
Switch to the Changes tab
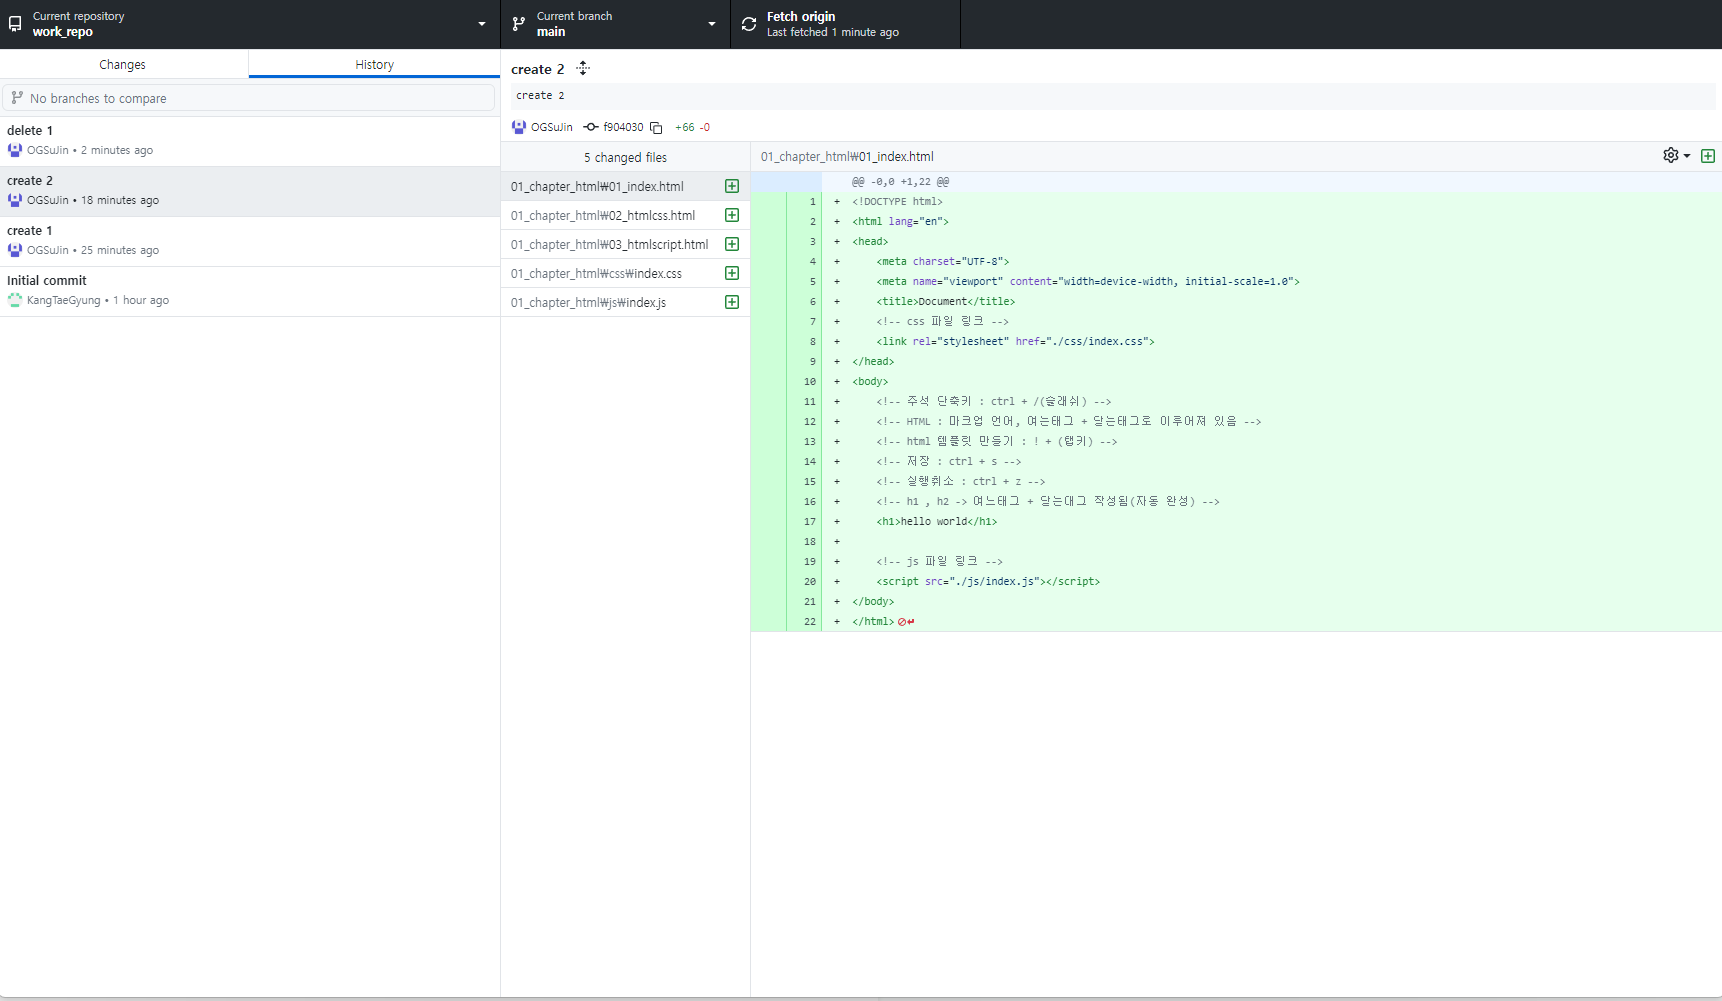(123, 65)
